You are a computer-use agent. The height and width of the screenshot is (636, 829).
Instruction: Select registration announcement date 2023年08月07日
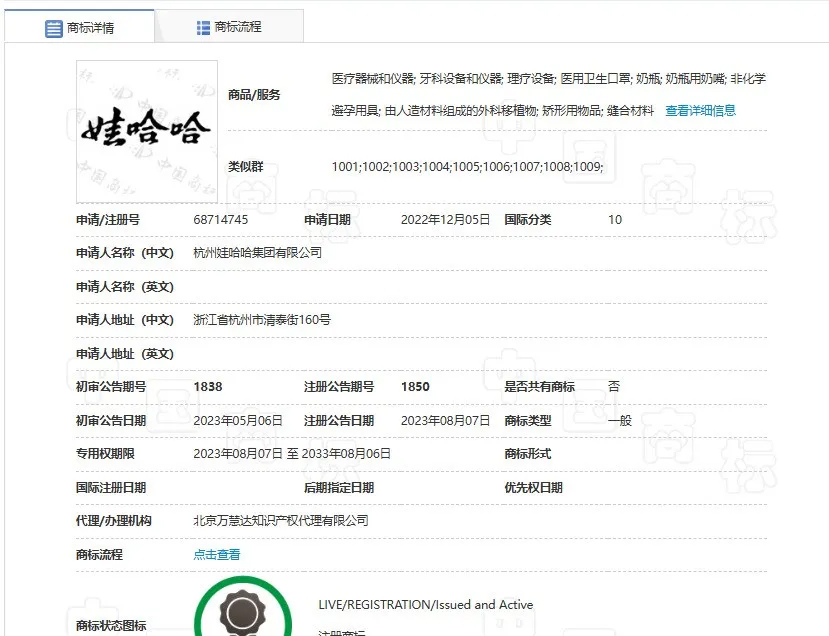coord(445,420)
